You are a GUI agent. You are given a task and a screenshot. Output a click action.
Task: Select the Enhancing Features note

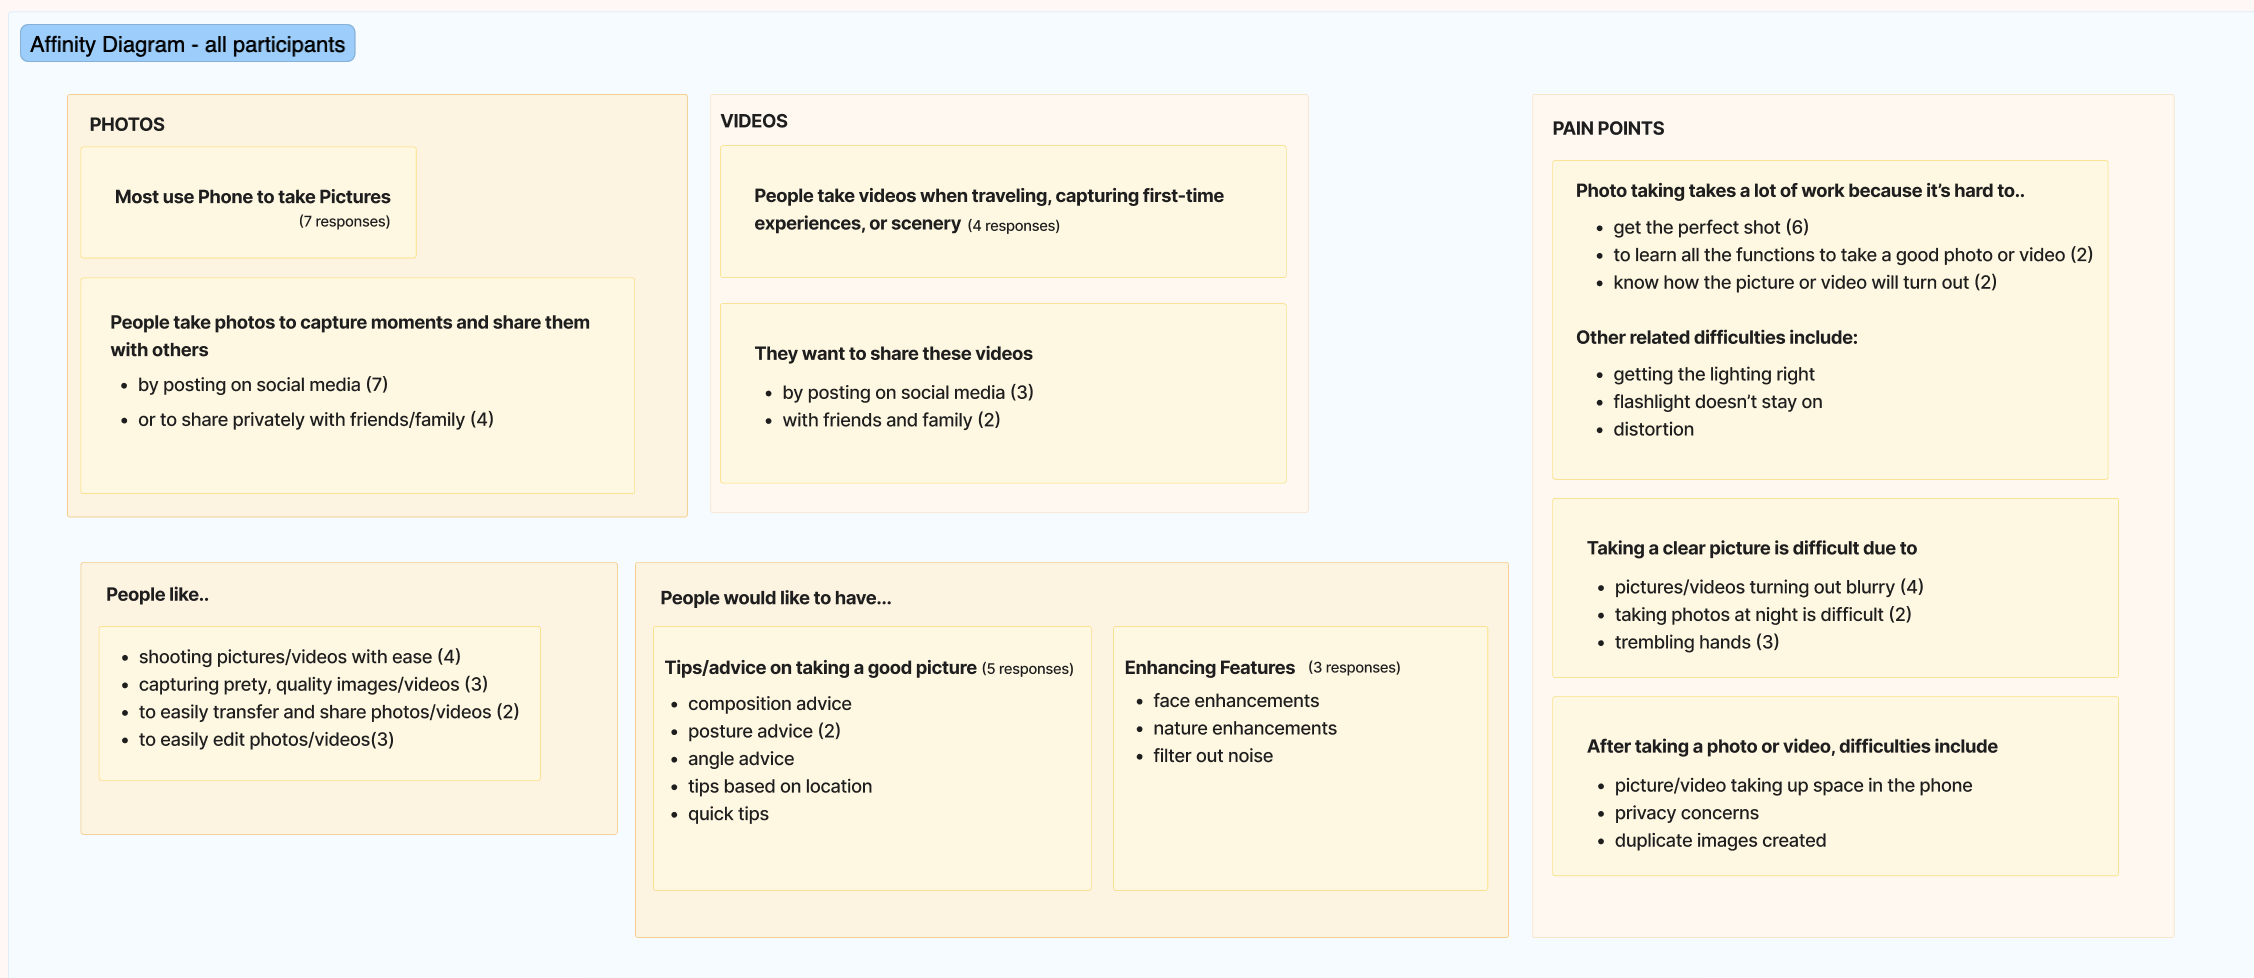pyautogui.click(x=1300, y=758)
